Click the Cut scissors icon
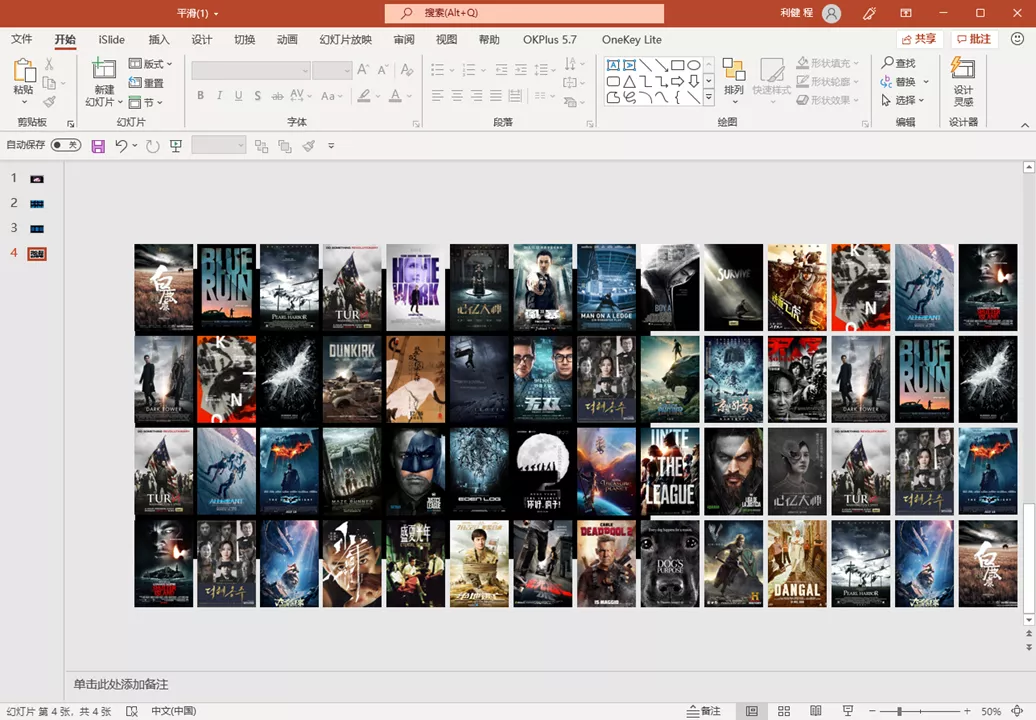 point(49,64)
